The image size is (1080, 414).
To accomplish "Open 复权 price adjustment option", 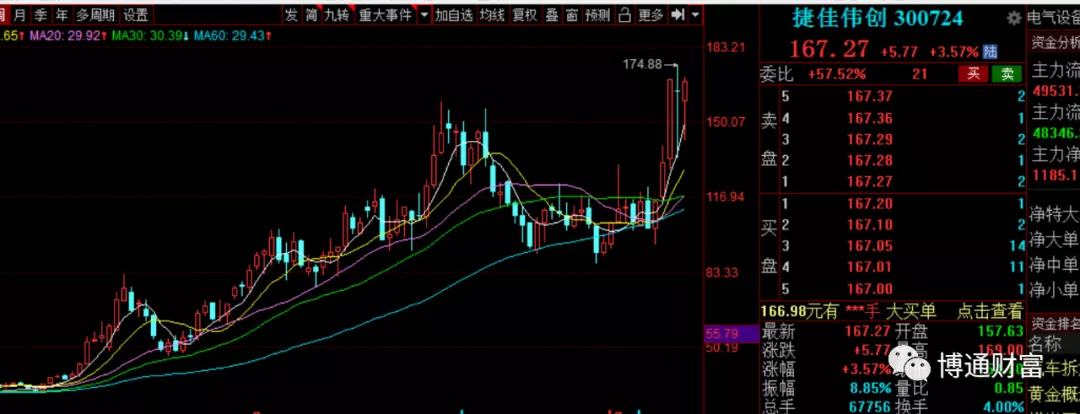I will tap(525, 14).
